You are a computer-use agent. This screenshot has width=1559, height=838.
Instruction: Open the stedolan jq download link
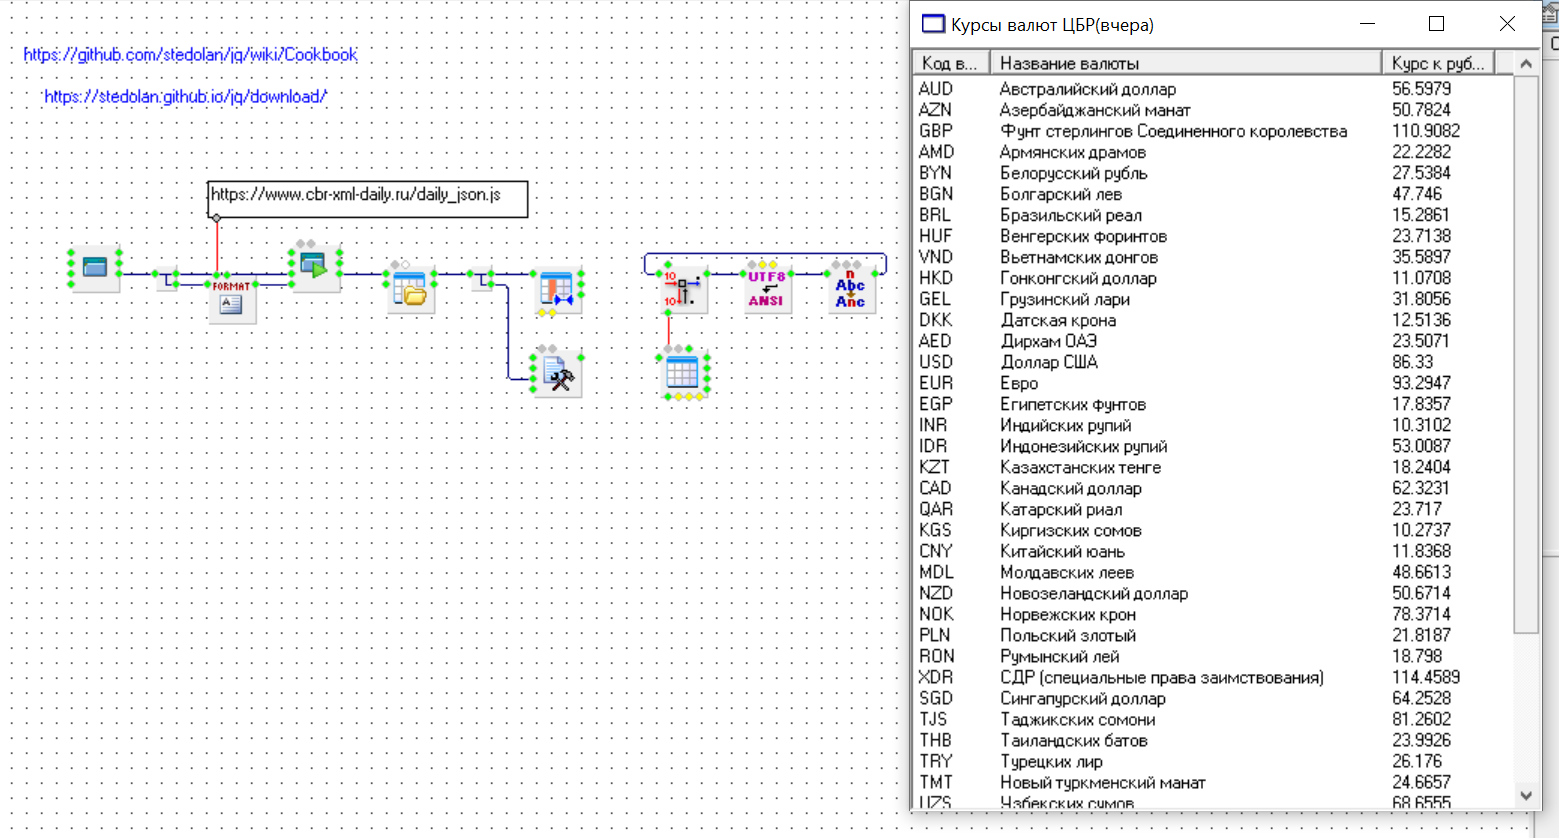point(185,97)
